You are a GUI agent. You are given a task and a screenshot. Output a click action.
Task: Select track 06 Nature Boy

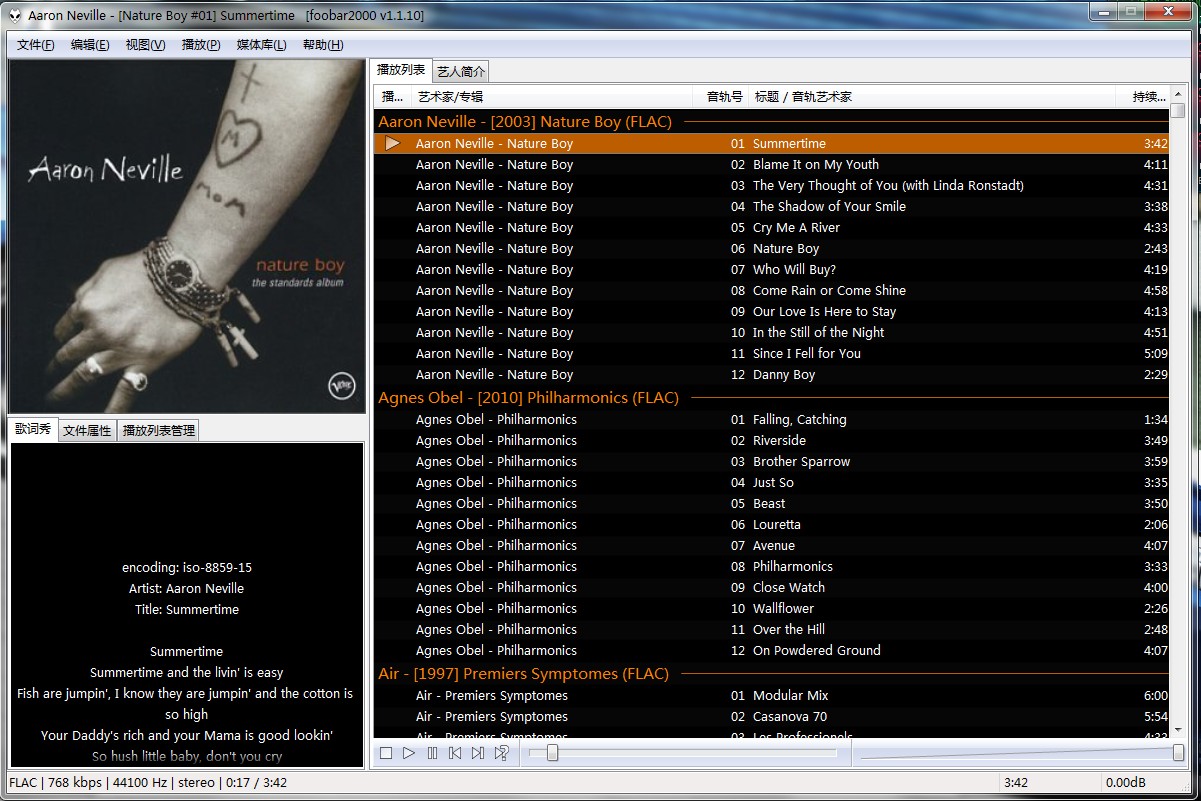772,249
